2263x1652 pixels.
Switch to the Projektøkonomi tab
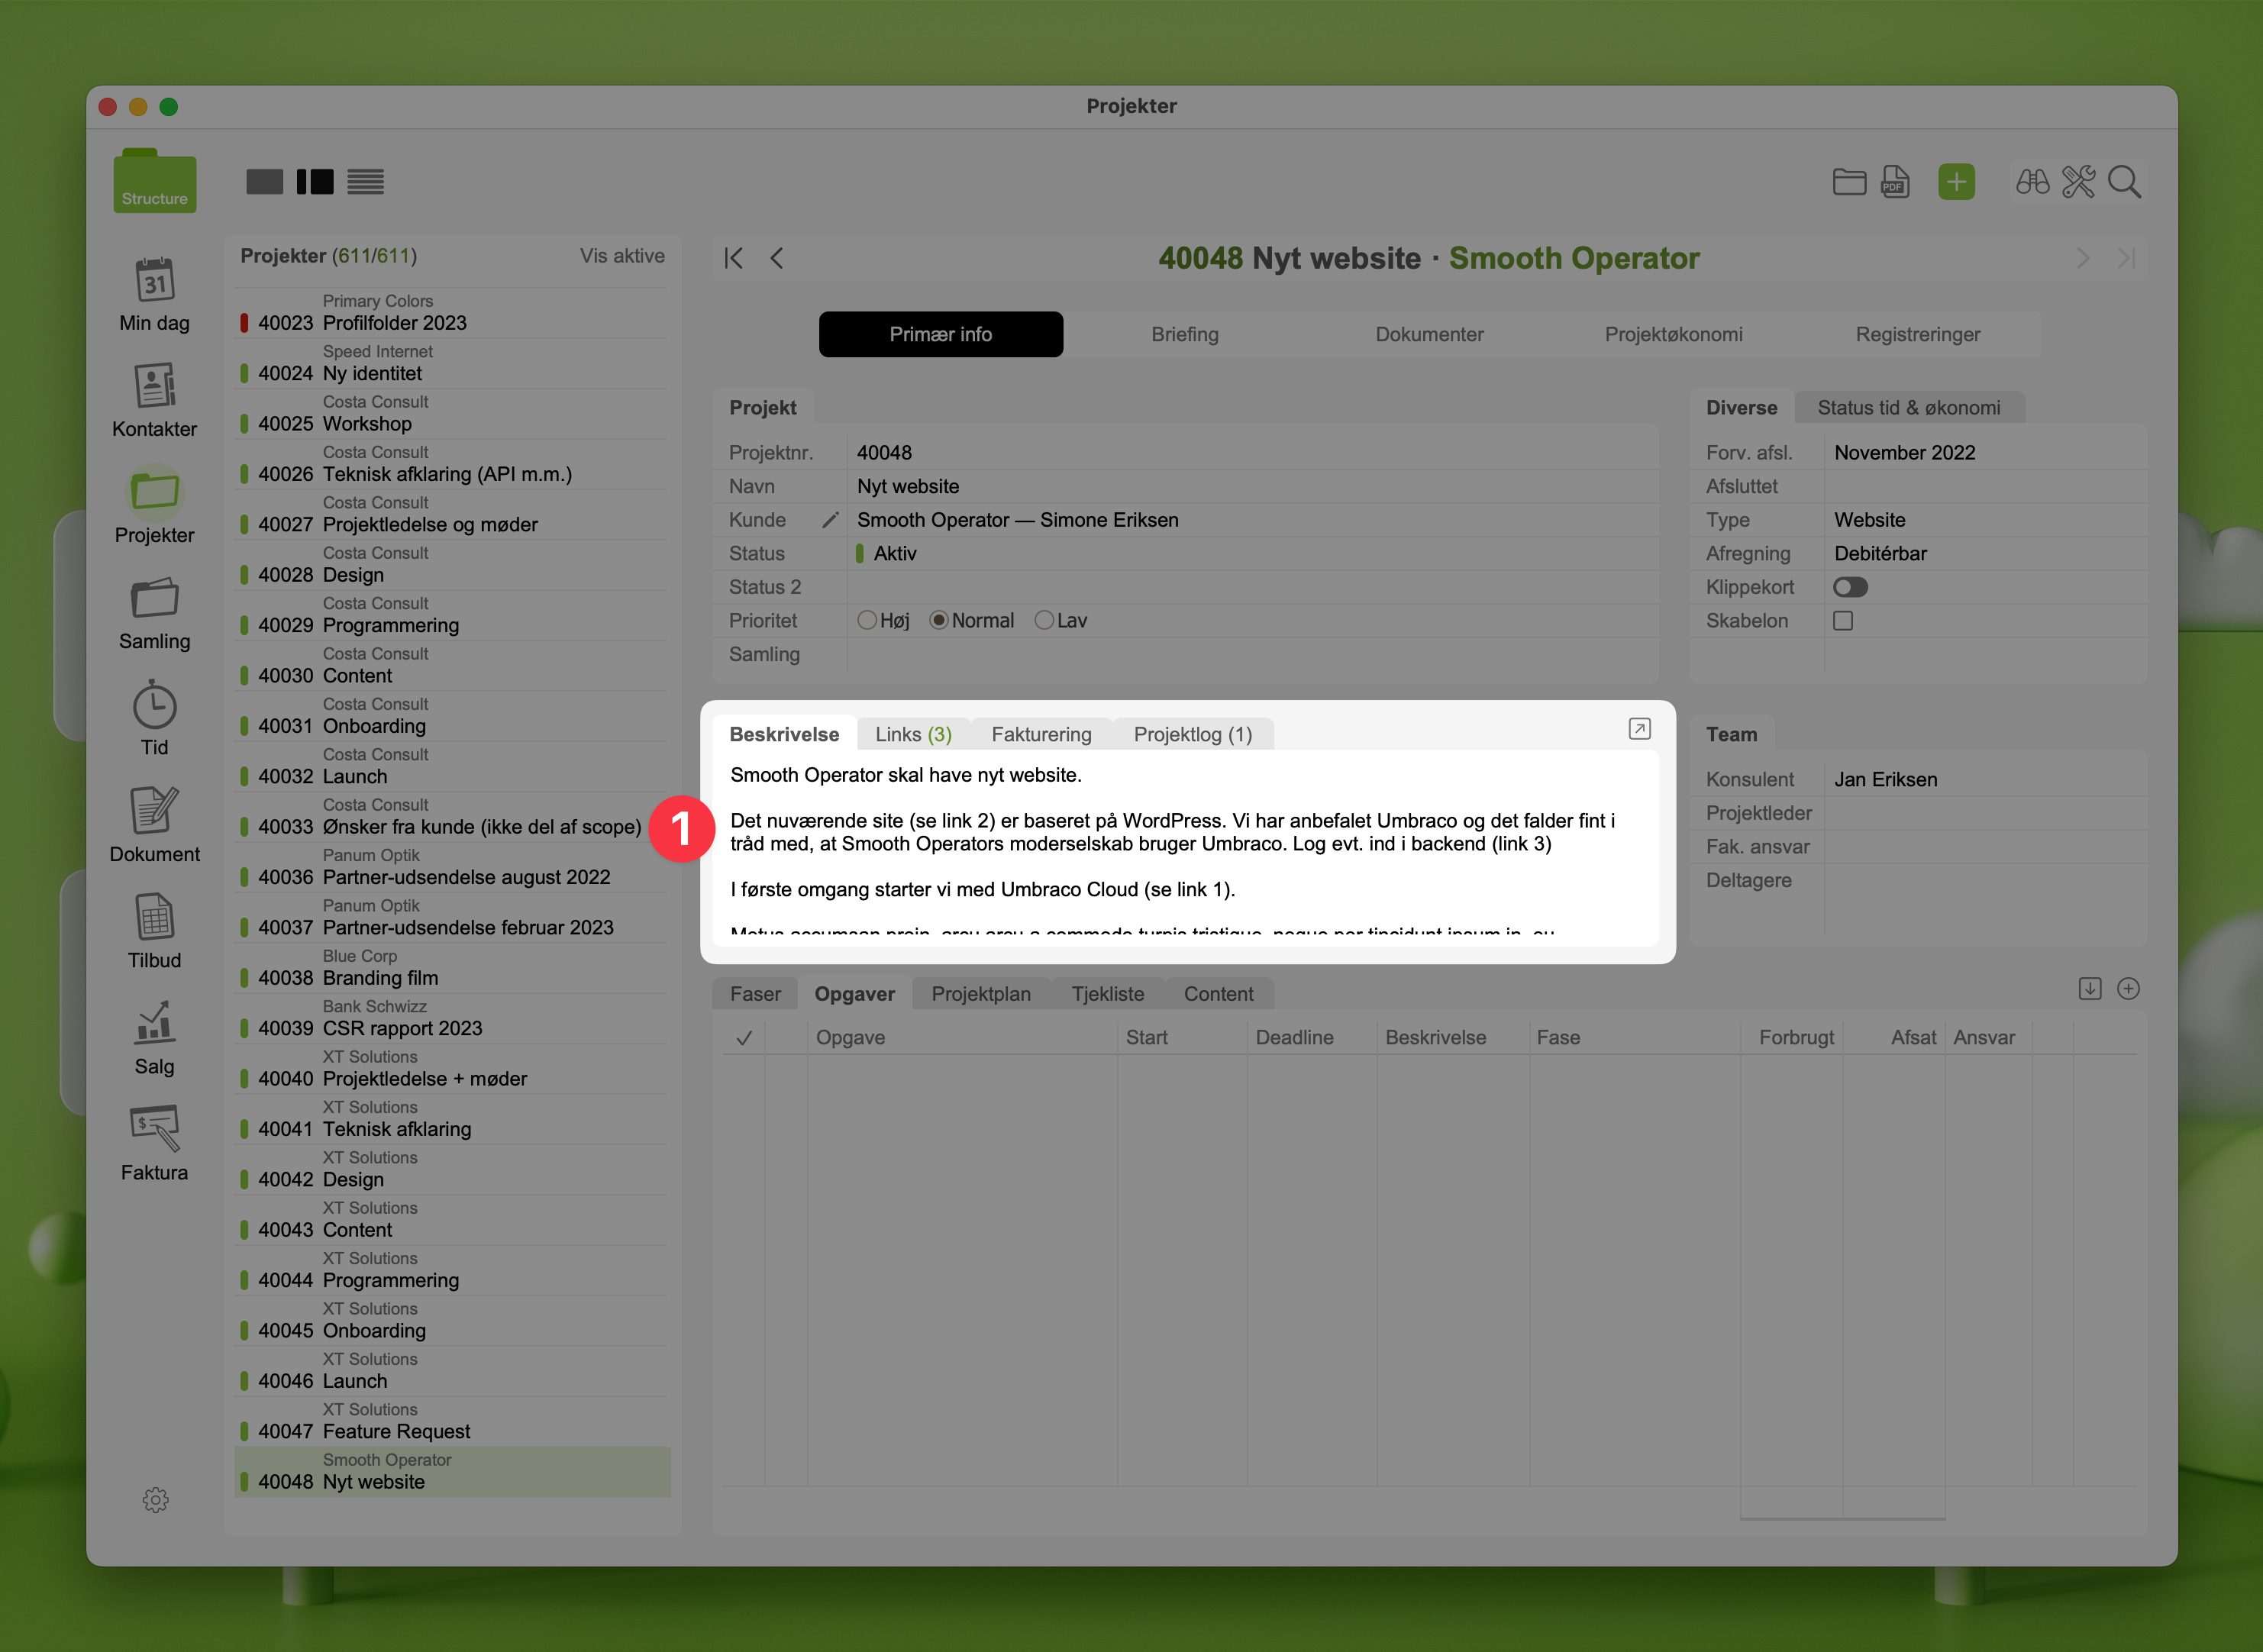click(1673, 334)
